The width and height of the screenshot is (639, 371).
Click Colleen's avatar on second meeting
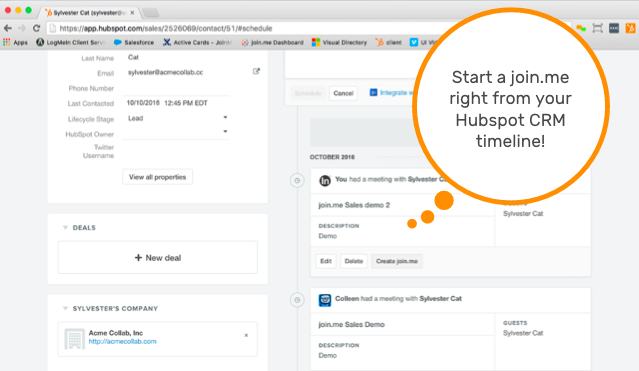coord(325,300)
